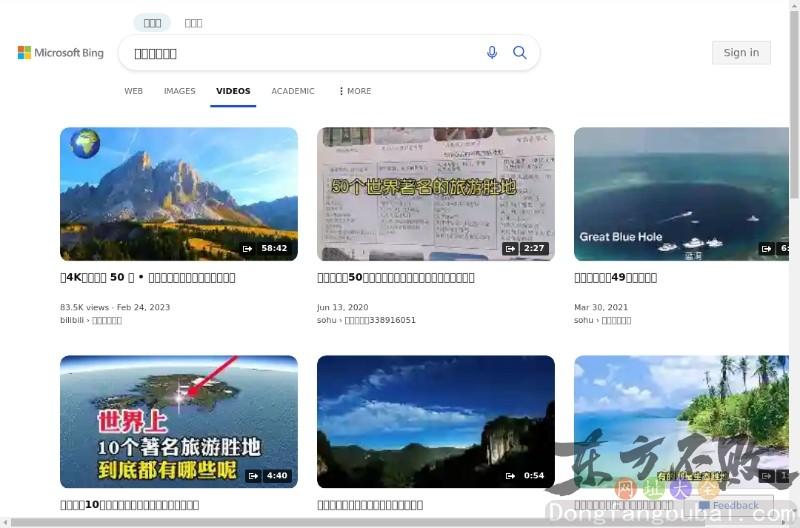The width and height of the screenshot is (800, 528).
Task: Select the VIDEOS tab
Action: point(233,91)
